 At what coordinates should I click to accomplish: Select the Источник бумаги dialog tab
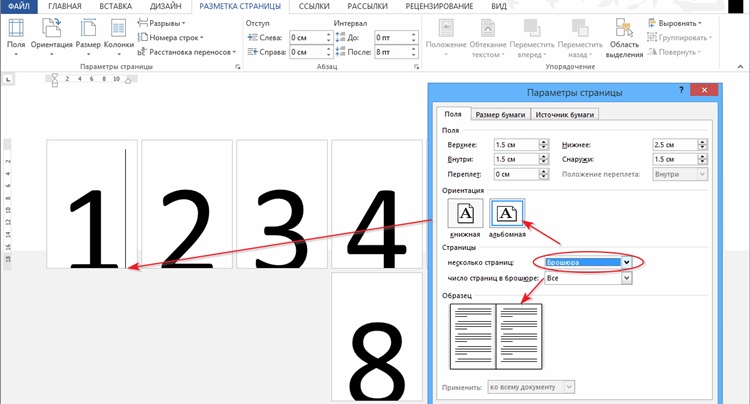pos(564,115)
